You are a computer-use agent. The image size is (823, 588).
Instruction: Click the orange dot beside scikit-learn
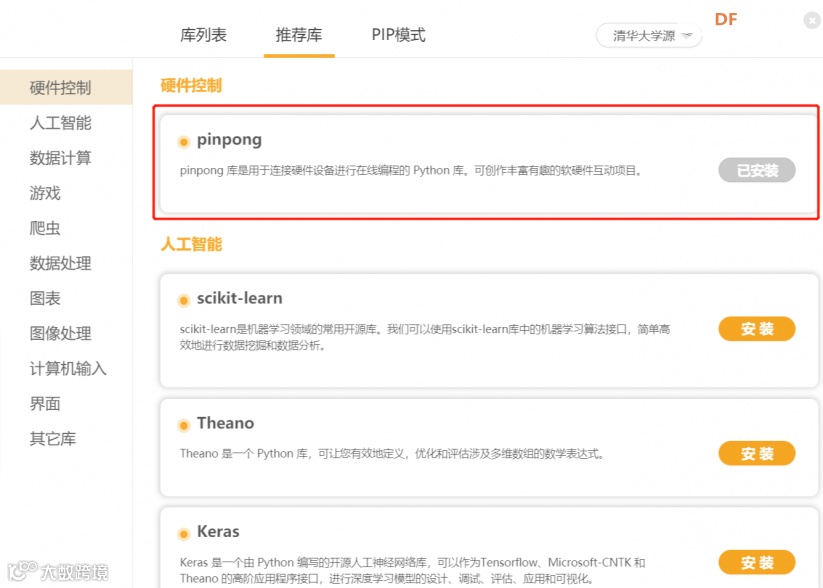[x=184, y=300]
